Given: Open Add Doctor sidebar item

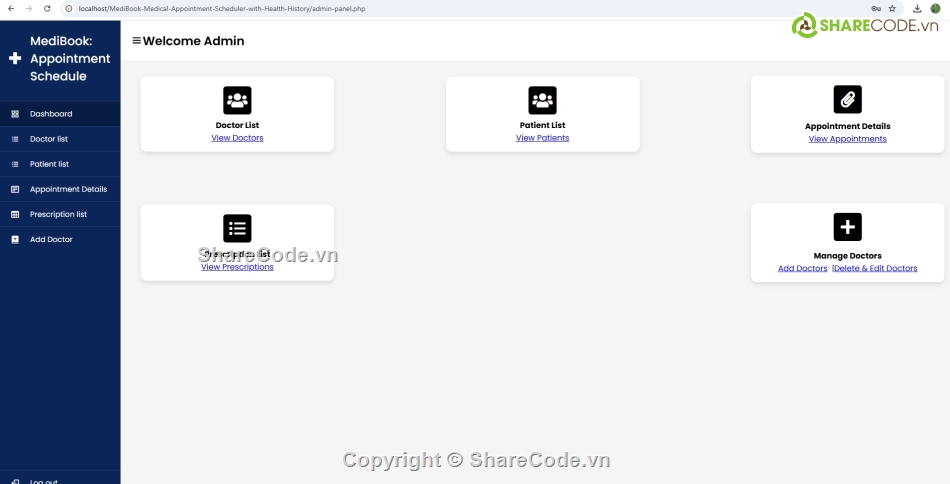Looking at the screenshot, I should (51, 239).
